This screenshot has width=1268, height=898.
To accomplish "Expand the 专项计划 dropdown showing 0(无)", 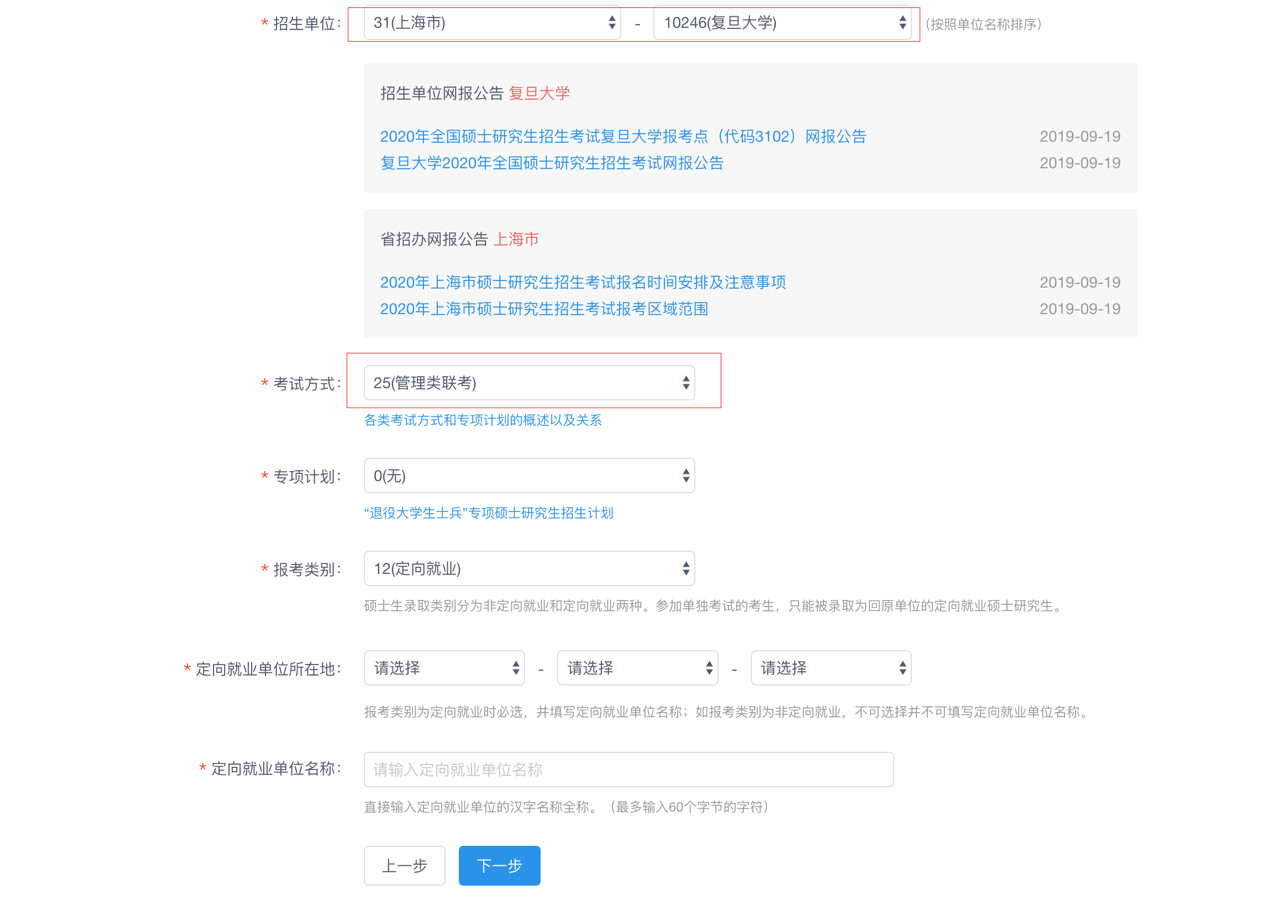I will (528, 476).
